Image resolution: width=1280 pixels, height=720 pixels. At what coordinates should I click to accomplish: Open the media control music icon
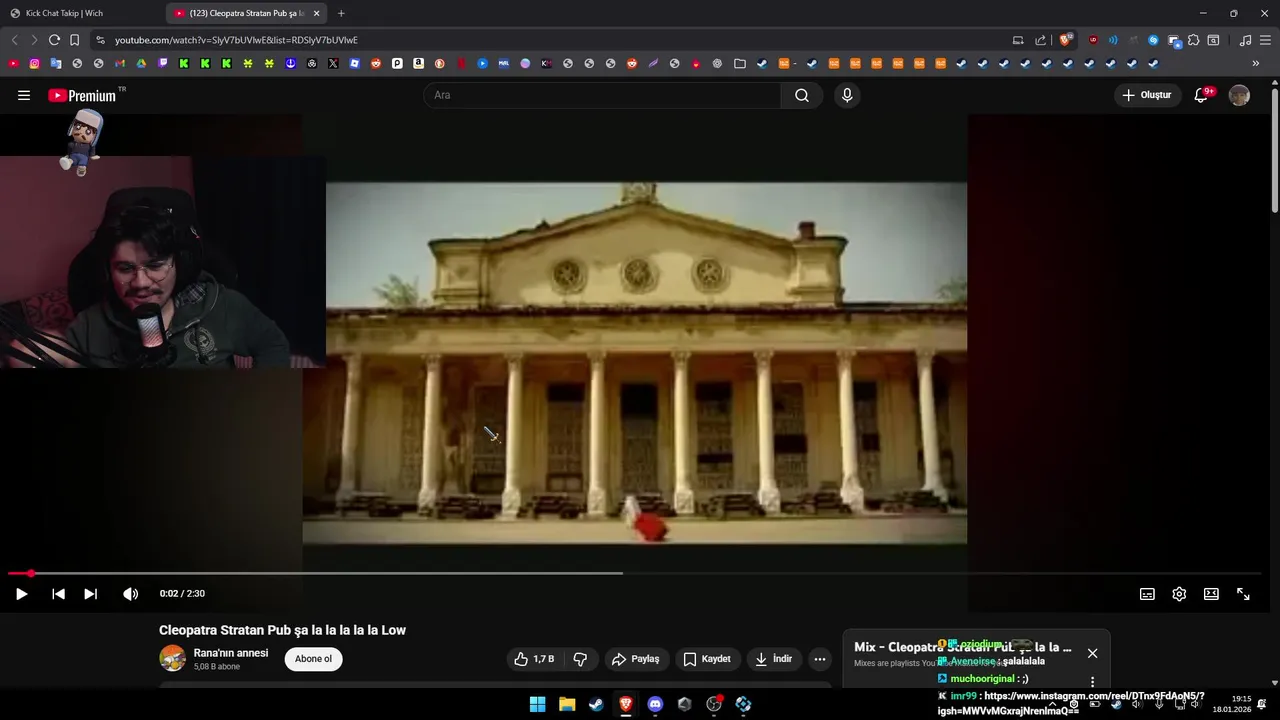1245,40
